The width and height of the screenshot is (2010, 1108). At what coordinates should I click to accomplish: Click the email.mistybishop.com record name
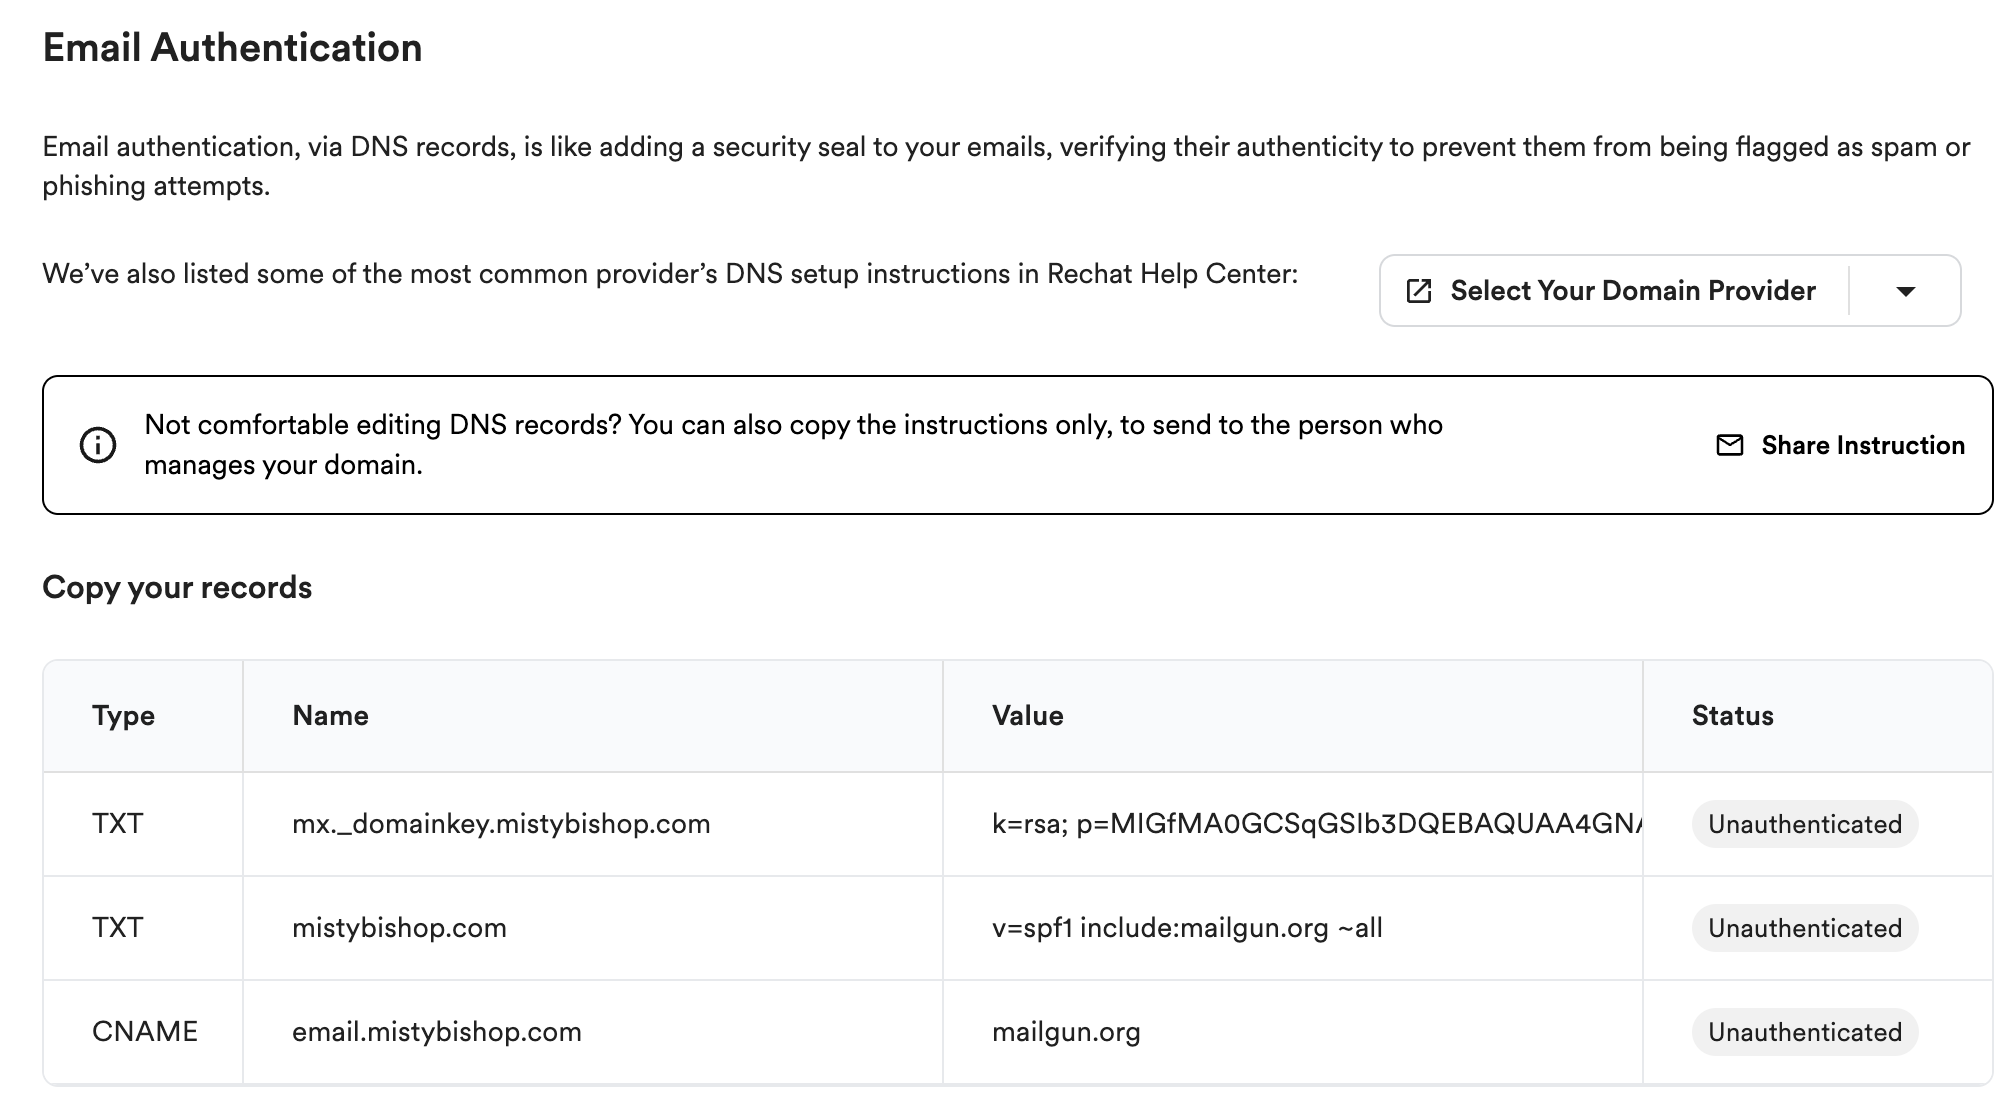(437, 1032)
